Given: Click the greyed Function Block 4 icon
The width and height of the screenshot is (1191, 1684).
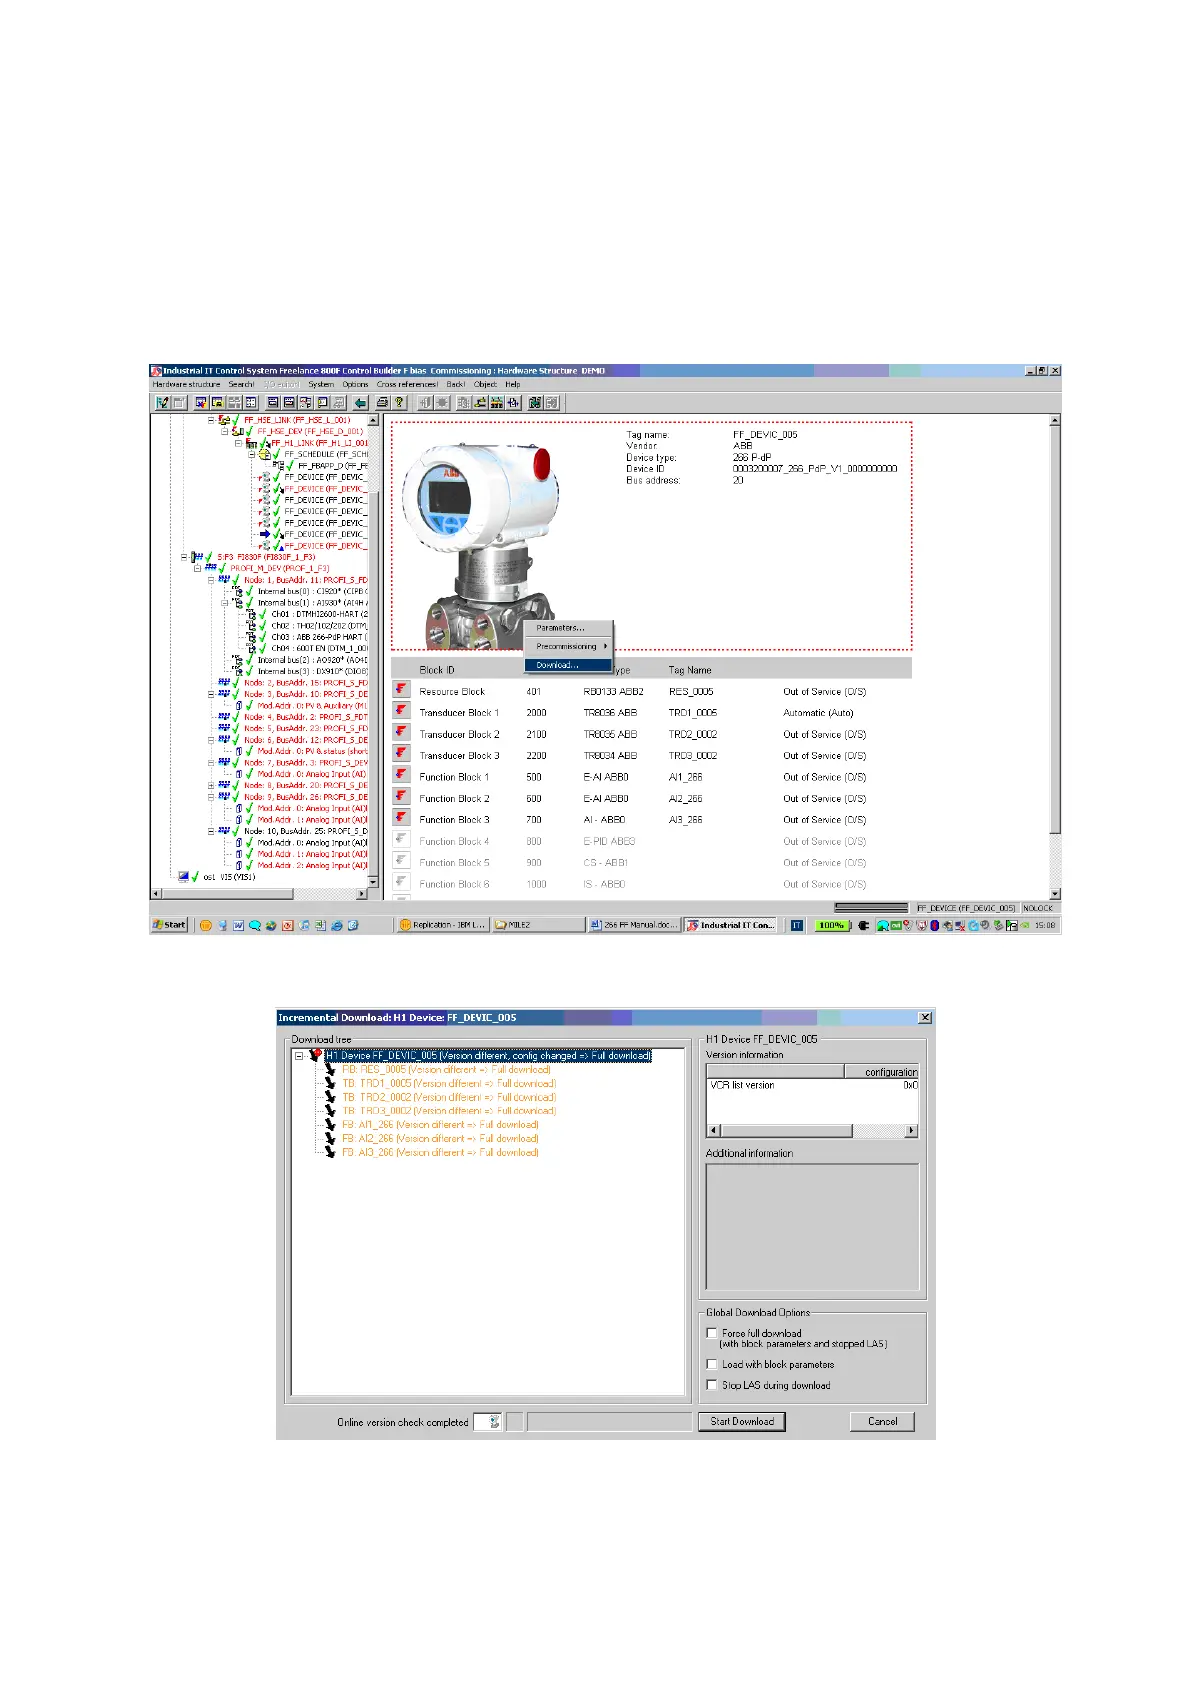Looking at the screenshot, I should (402, 840).
